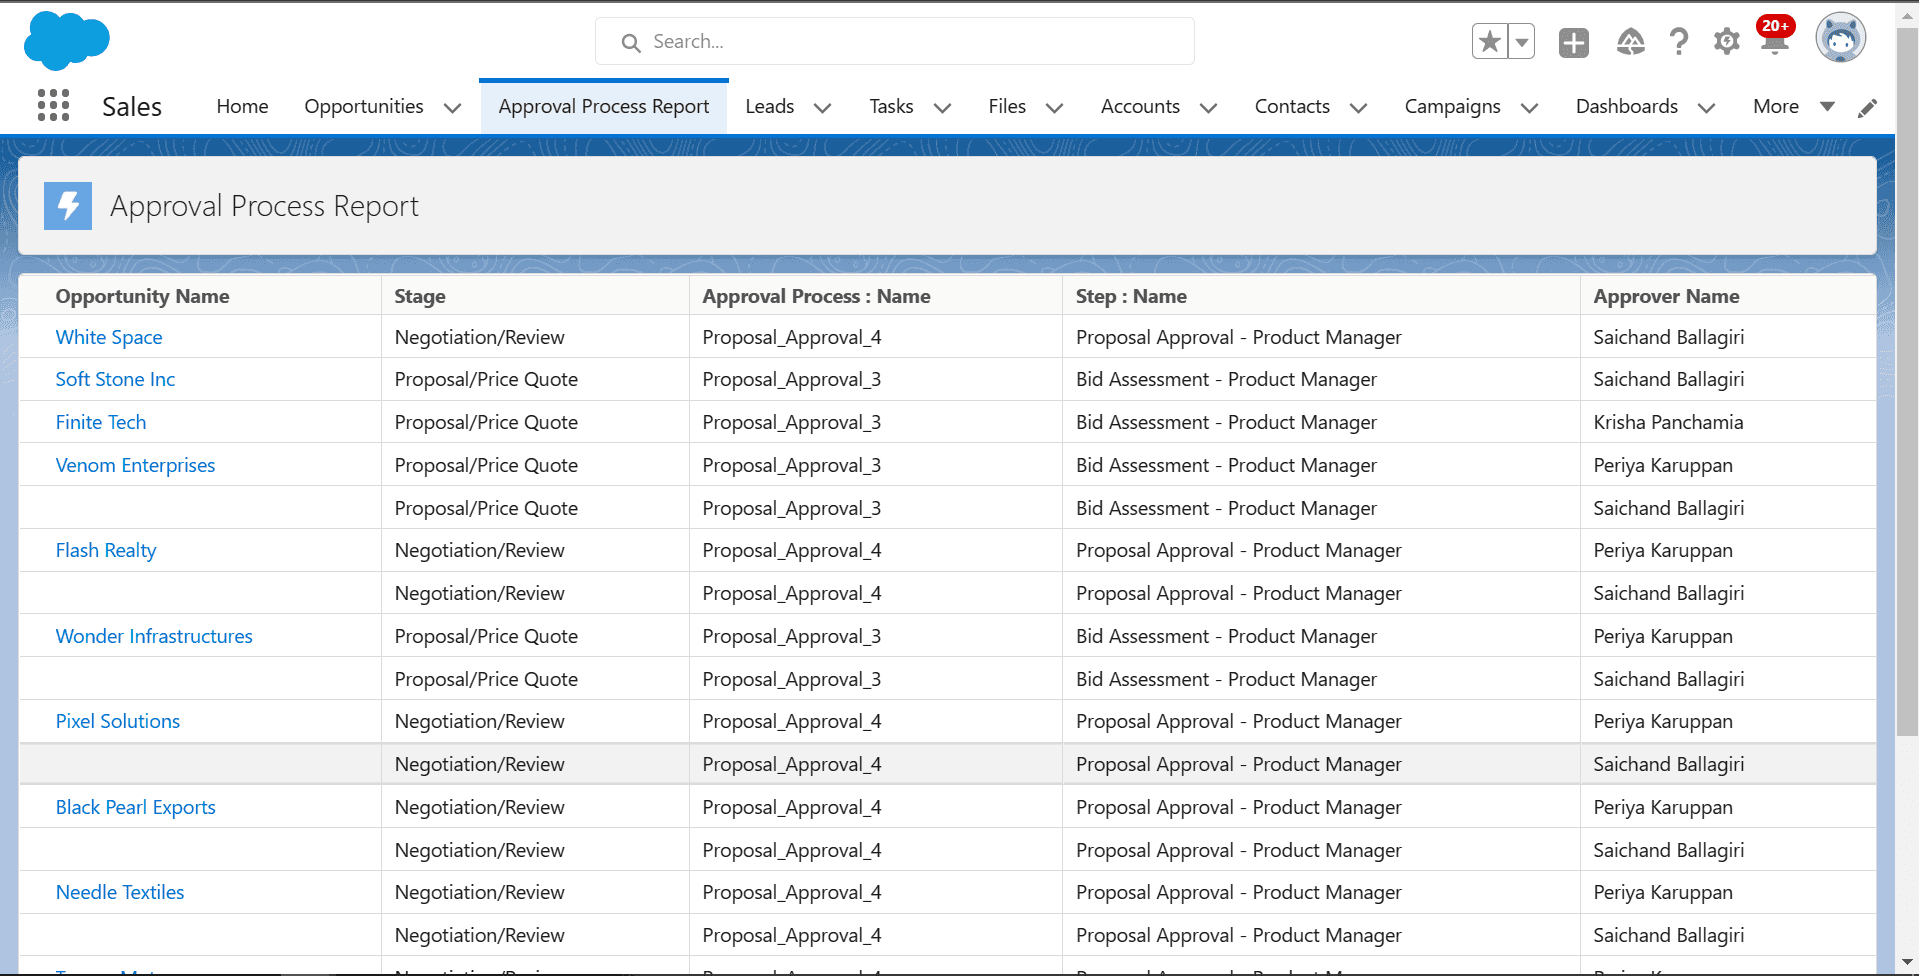
Task: Select Negotiation/Review in Flash Realty row
Action: (x=479, y=550)
